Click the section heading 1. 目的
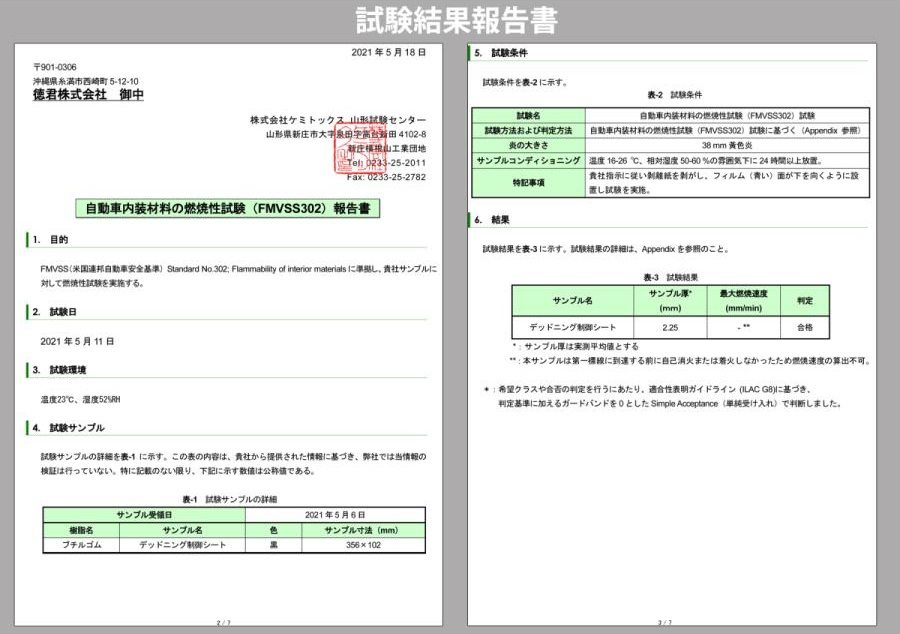Viewport: 900px width, 634px height. (50, 240)
